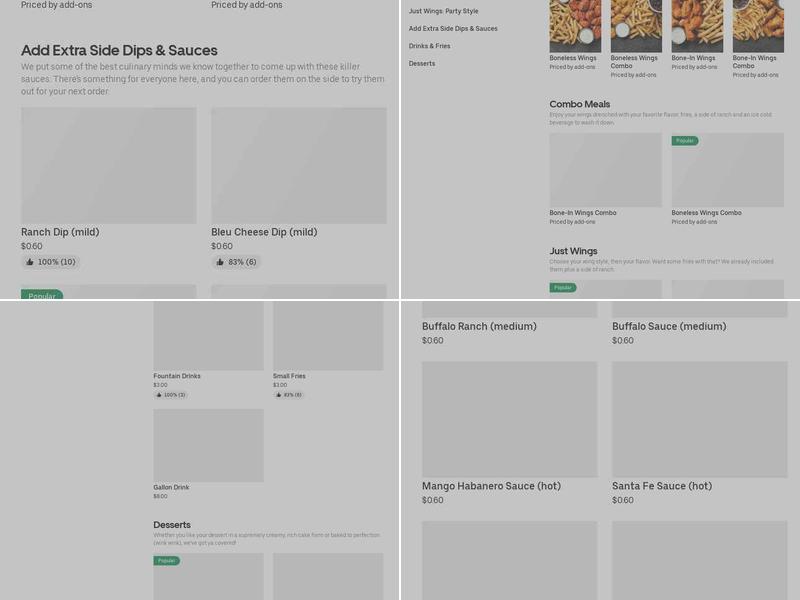
Task: Choose the Buffalo Sauce (medium) item
Action: pyautogui.click(x=669, y=326)
